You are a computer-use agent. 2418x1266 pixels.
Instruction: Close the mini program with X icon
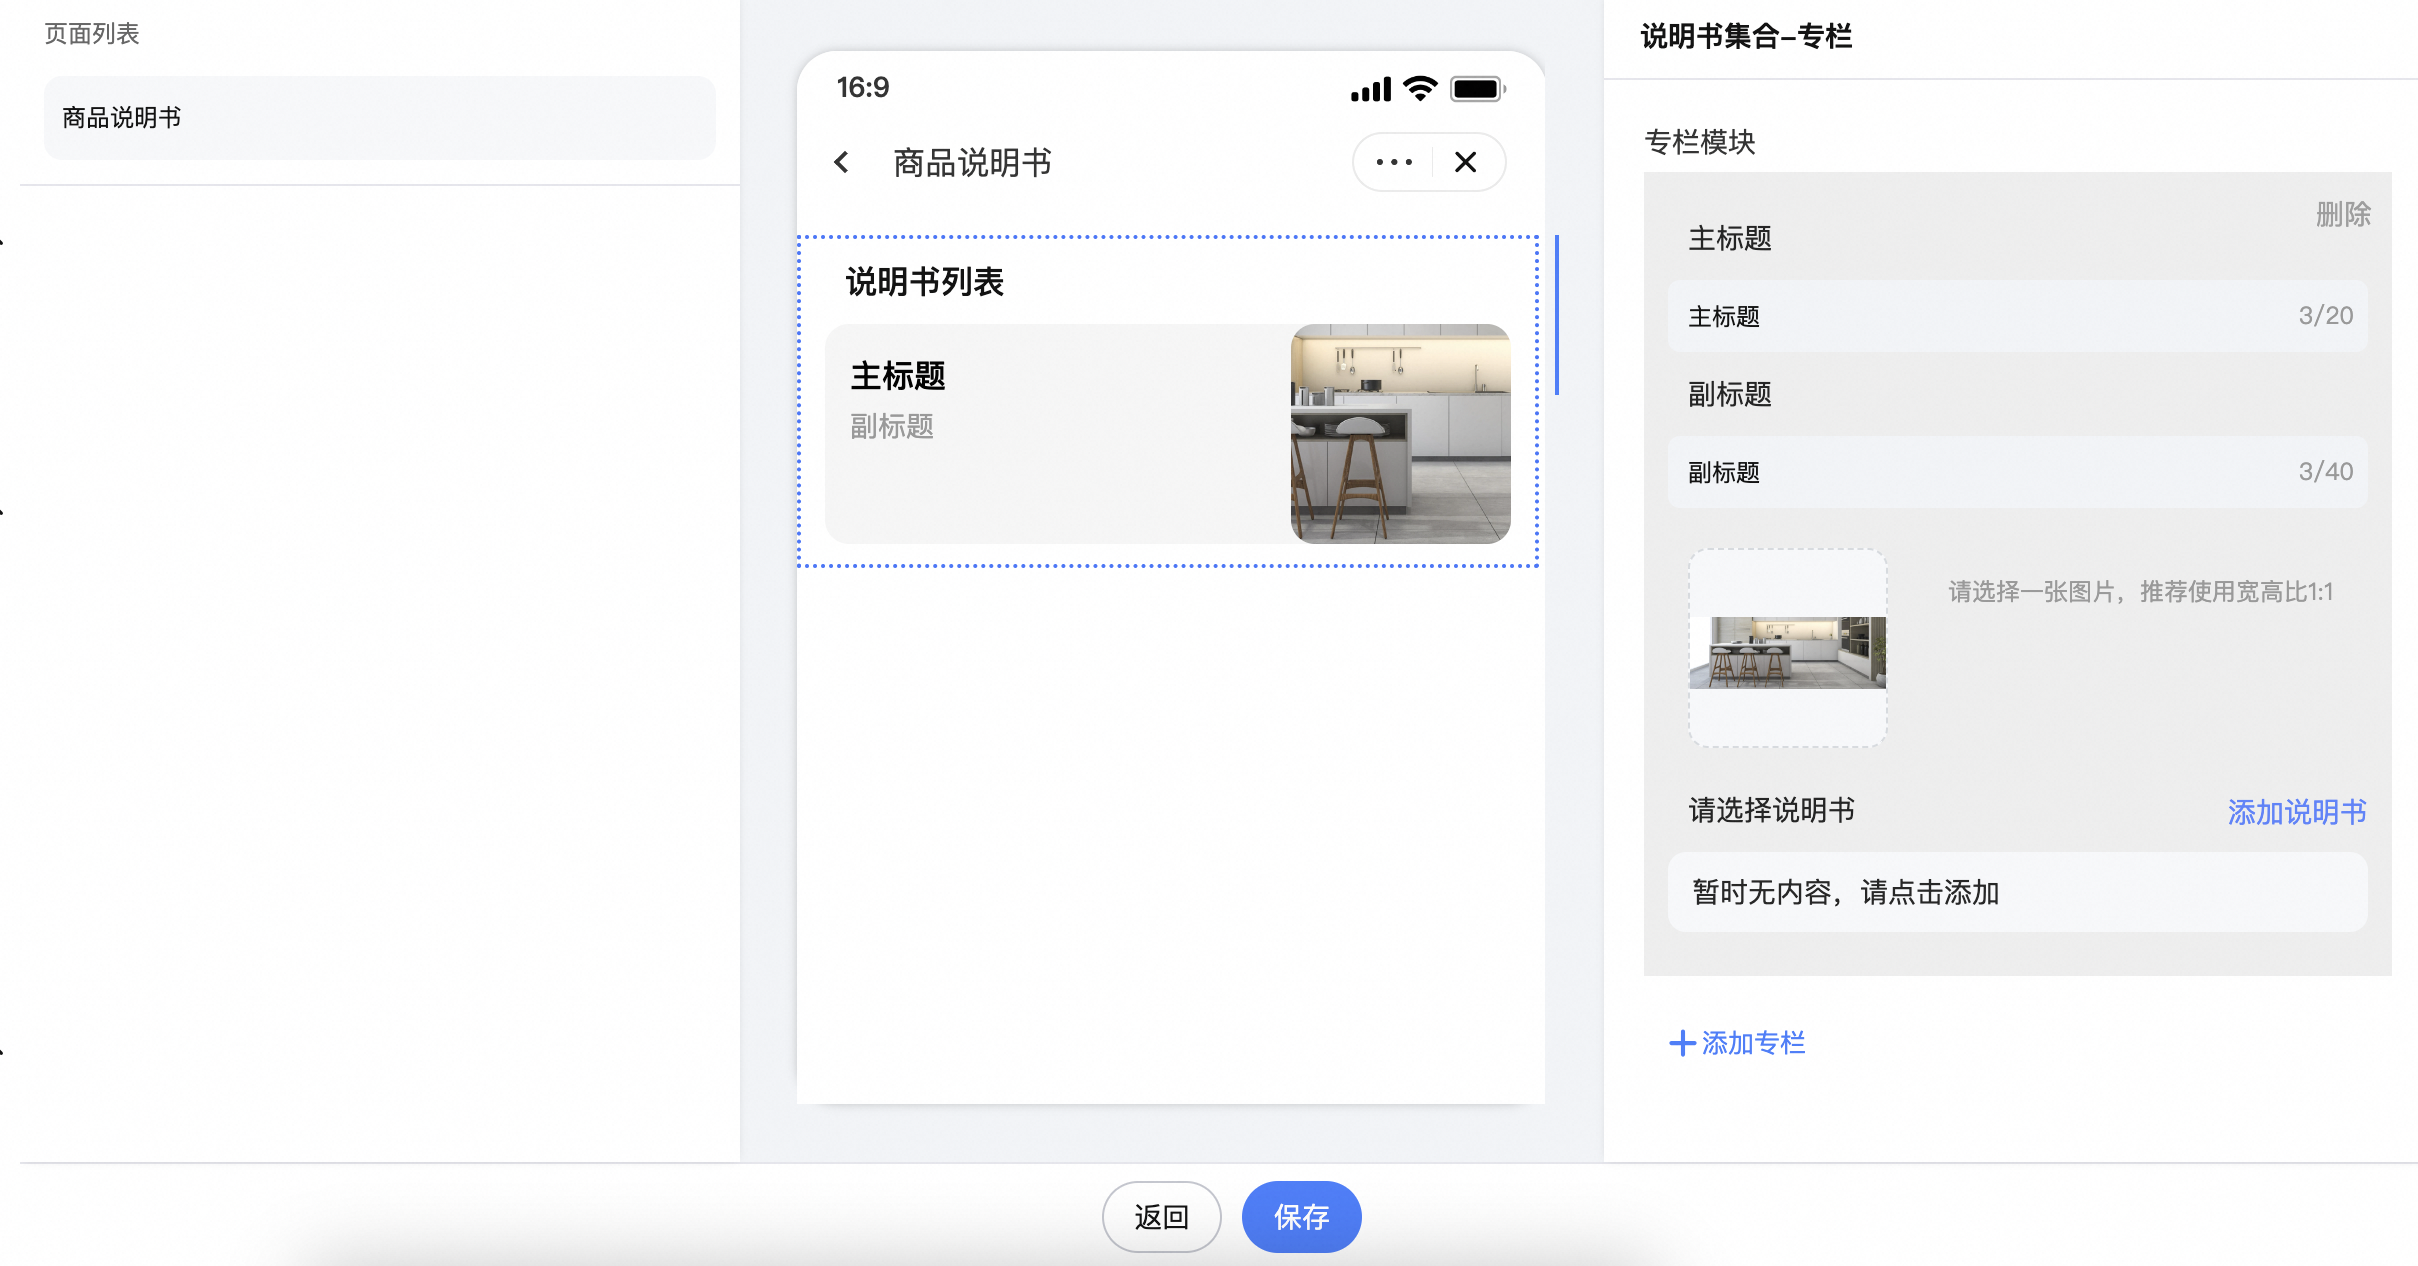[1465, 162]
